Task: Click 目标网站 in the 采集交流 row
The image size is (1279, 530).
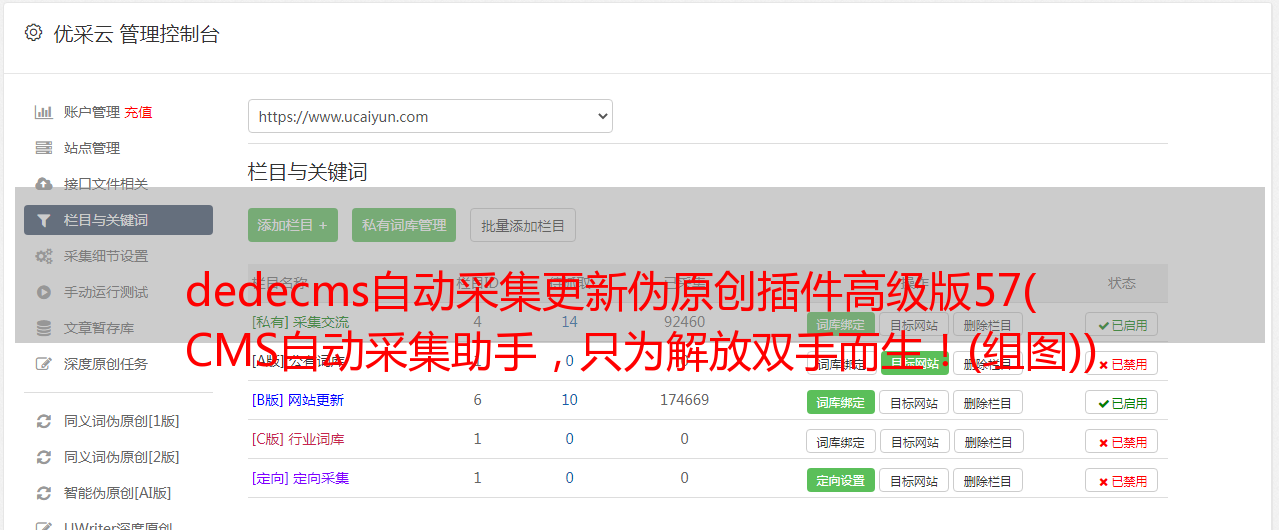Action: tap(914, 324)
